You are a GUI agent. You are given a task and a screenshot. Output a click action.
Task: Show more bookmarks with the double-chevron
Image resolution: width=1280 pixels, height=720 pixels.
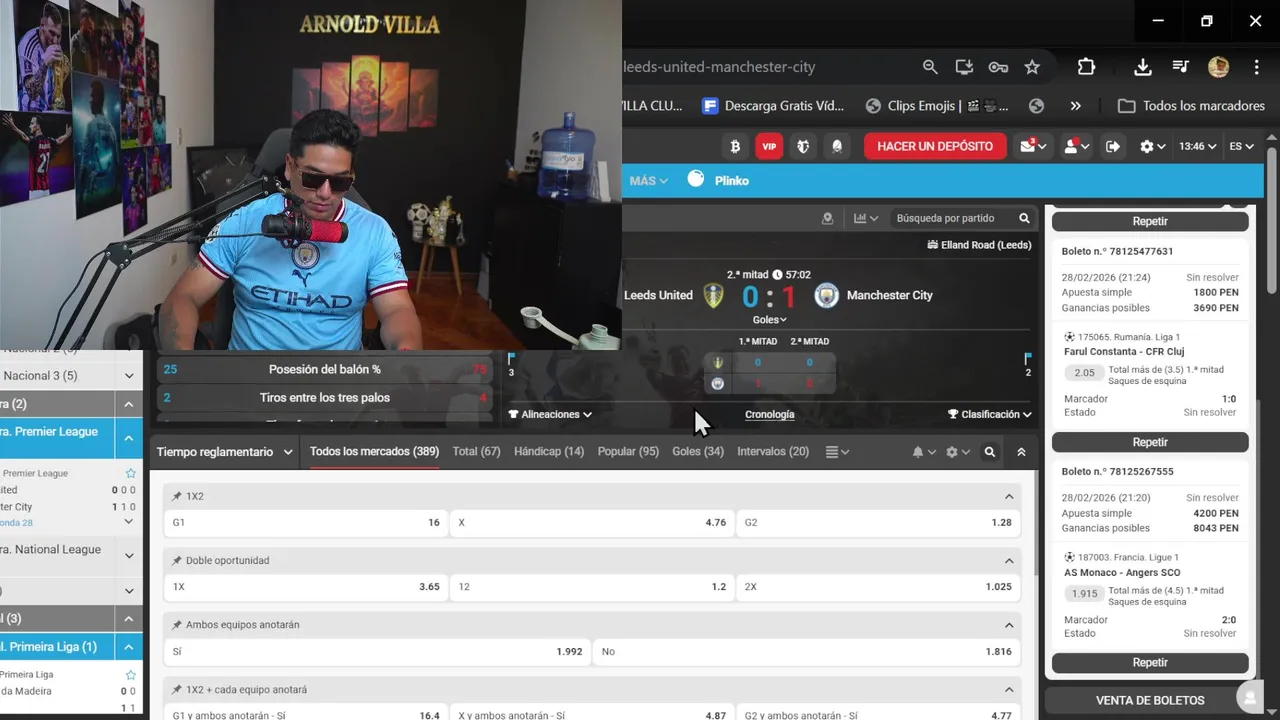pos(1075,106)
